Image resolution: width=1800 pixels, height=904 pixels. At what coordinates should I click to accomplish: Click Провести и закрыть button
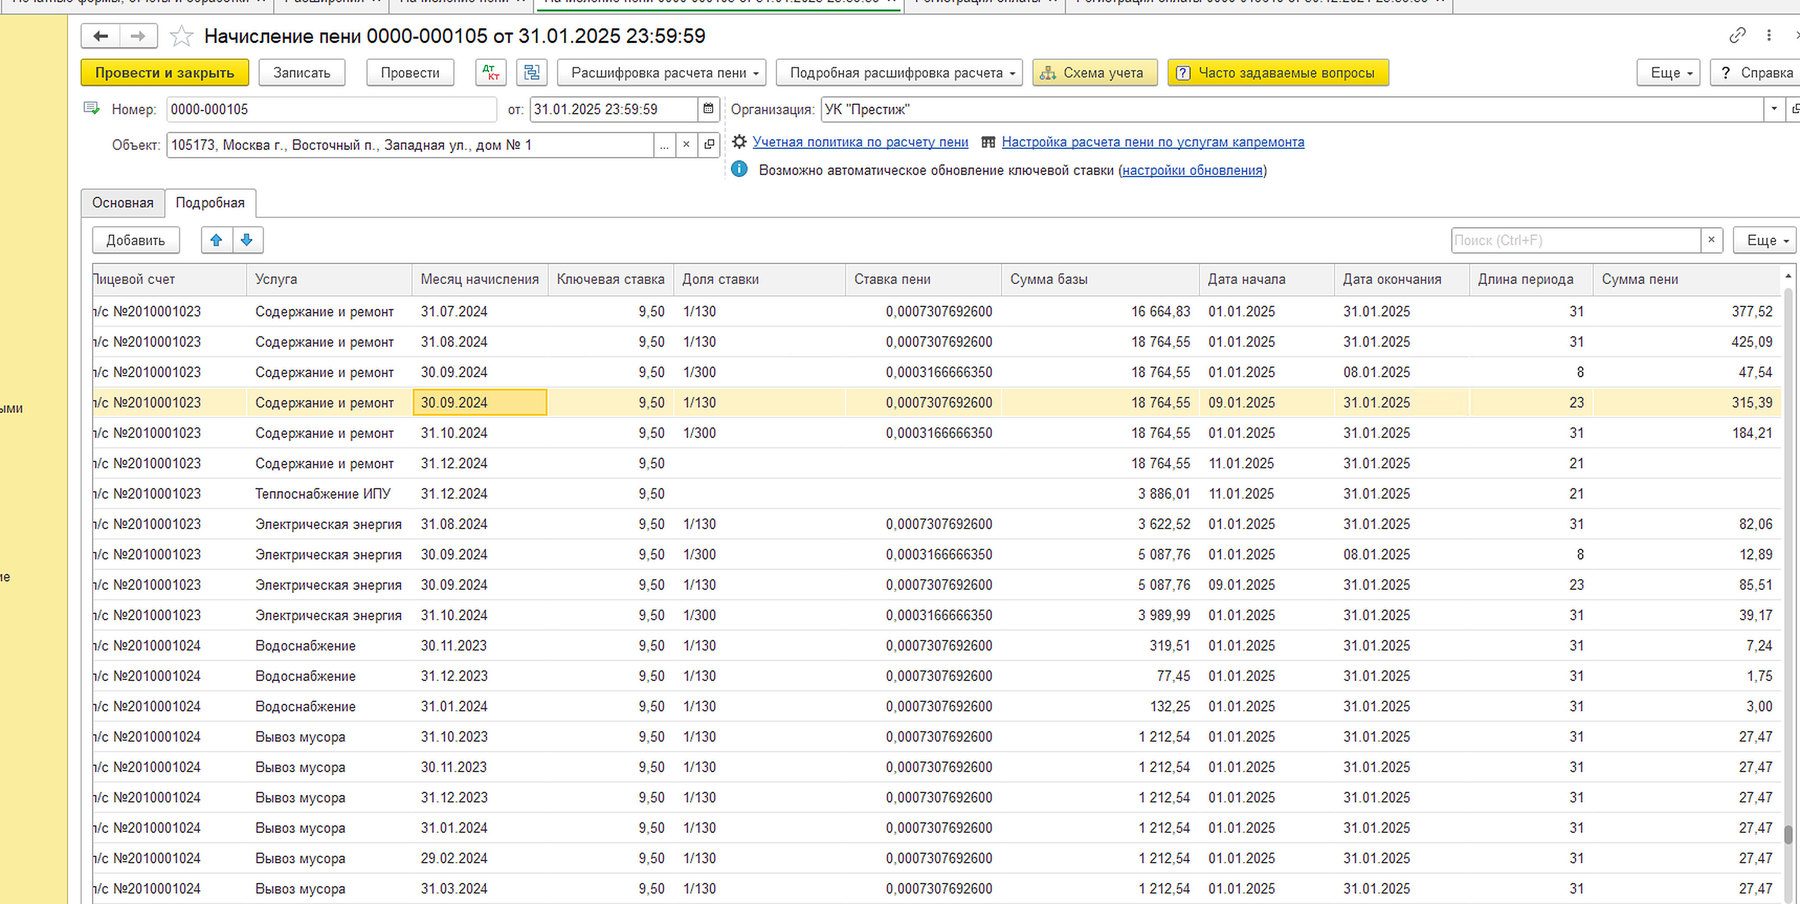(165, 73)
